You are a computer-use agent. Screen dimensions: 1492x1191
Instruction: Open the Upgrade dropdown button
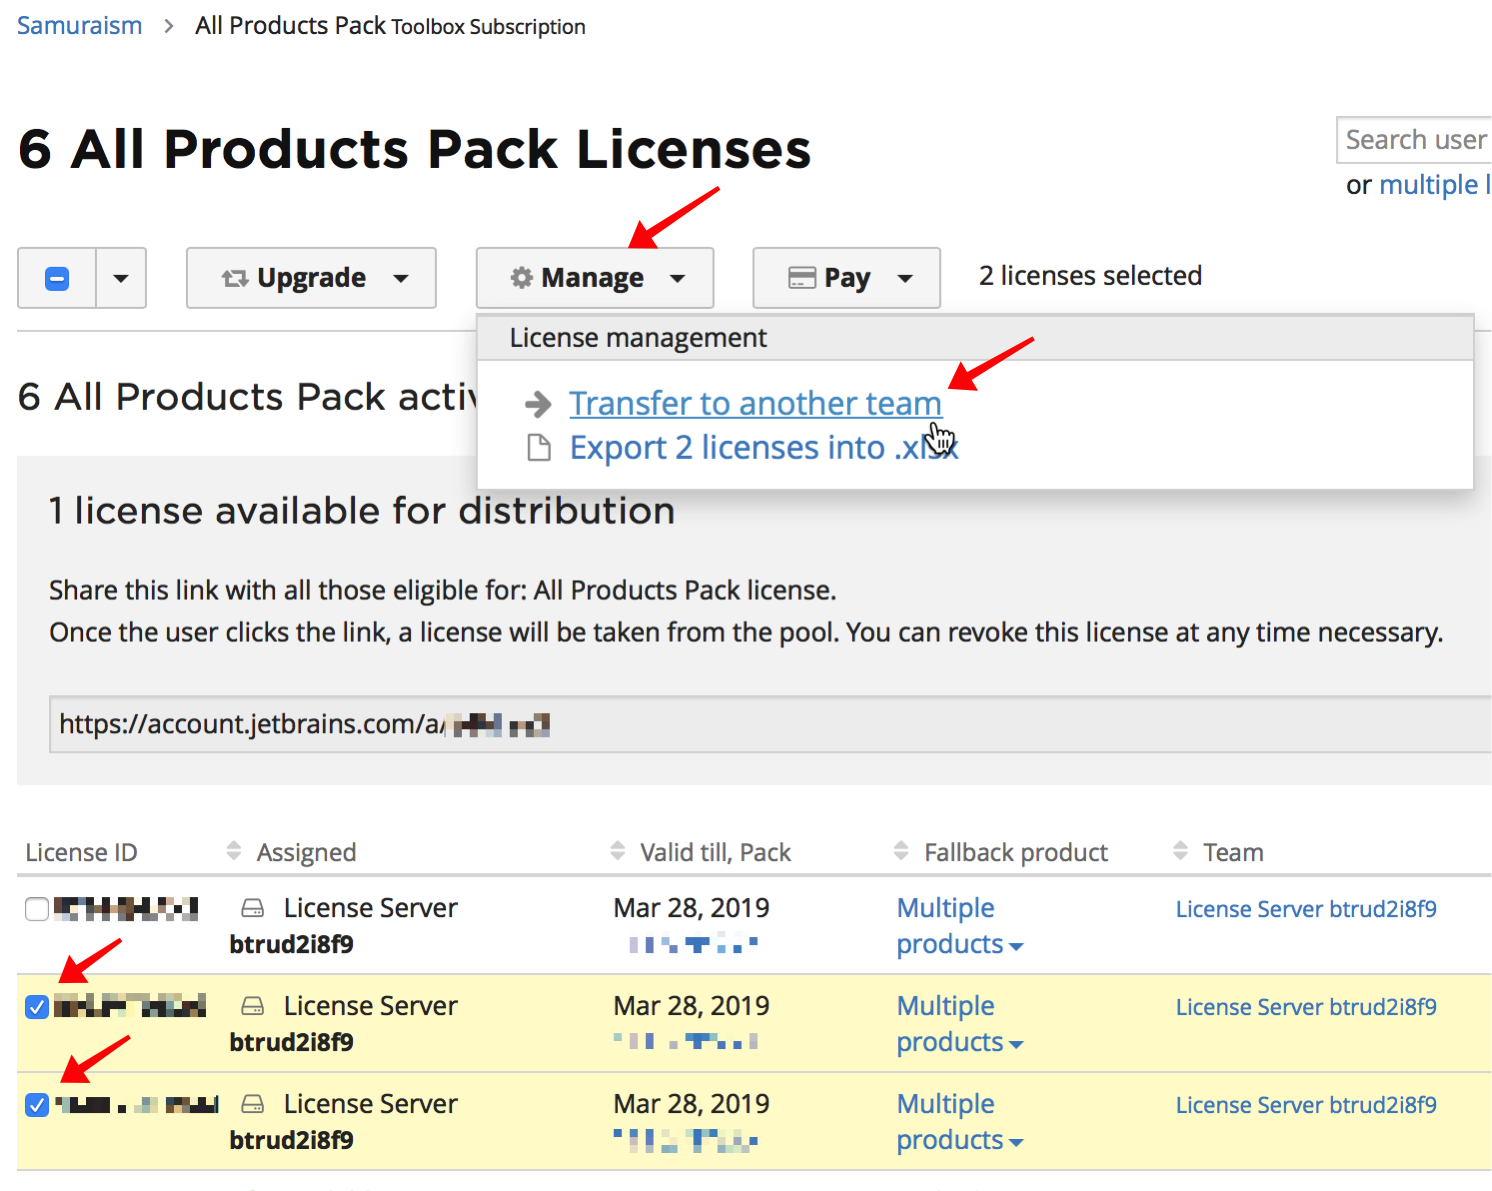pyautogui.click(x=311, y=278)
